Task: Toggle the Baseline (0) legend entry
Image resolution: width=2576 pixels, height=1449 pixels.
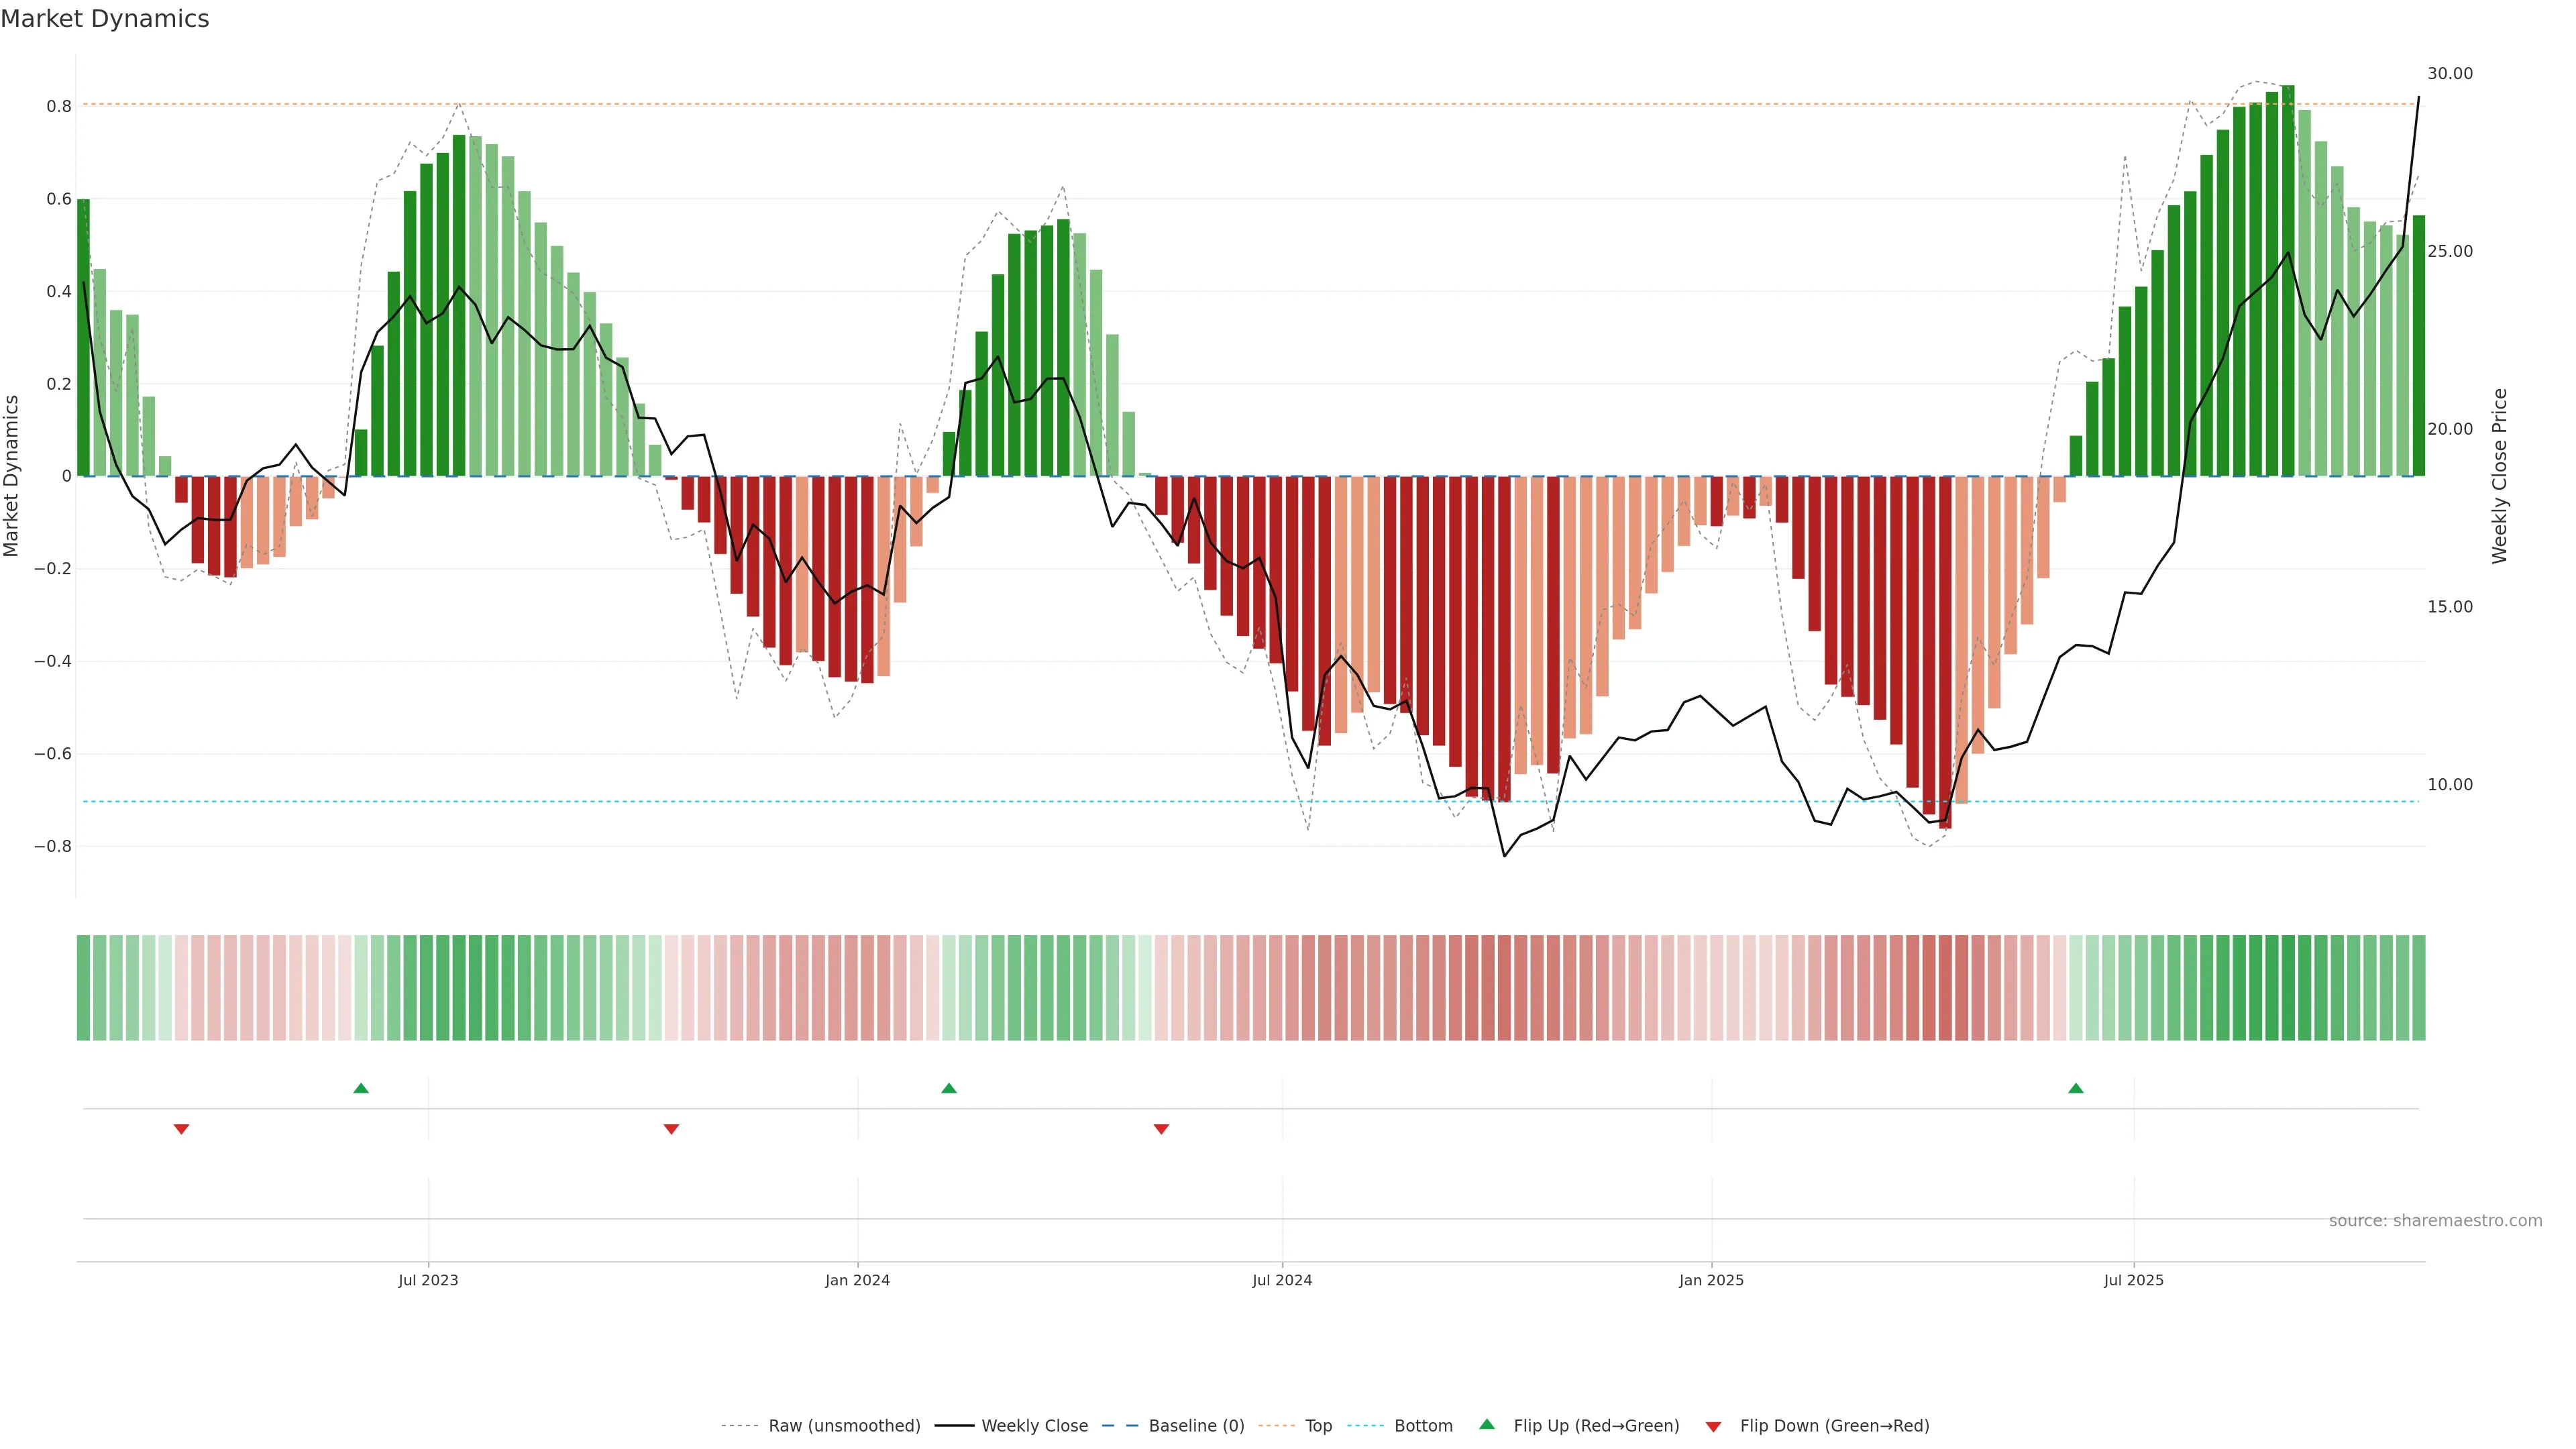Action: click(1196, 1426)
